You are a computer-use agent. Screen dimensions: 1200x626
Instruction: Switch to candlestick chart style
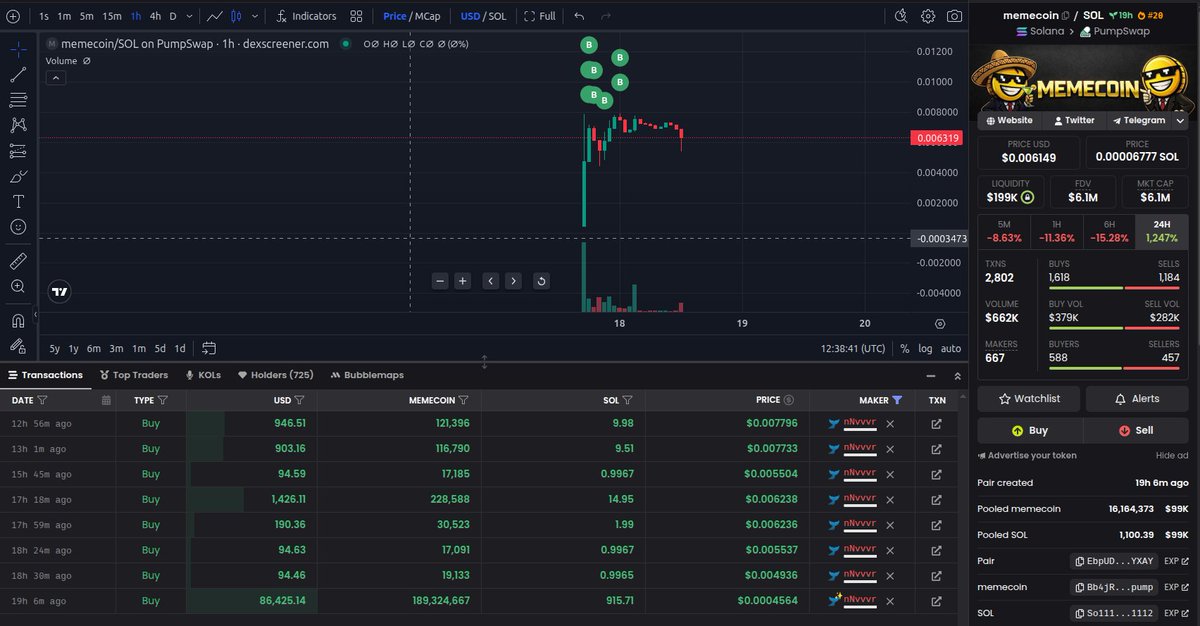[x=236, y=16]
